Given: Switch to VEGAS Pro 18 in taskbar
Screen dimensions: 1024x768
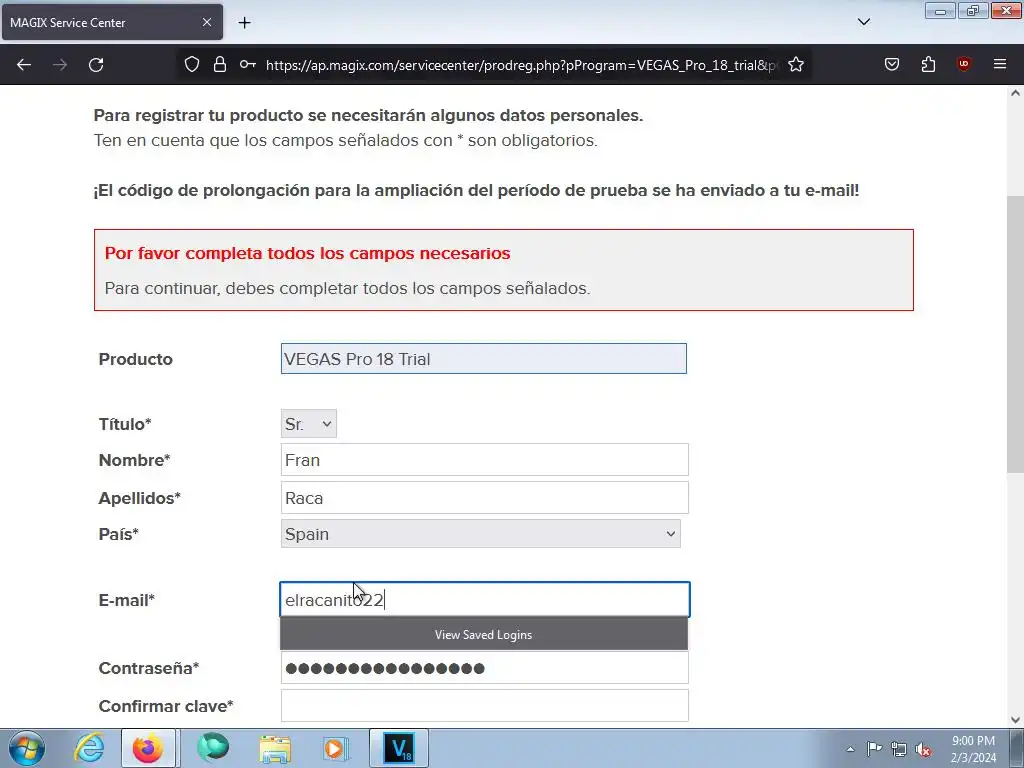Looking at the screenshot, I should [x=399, y=748].
